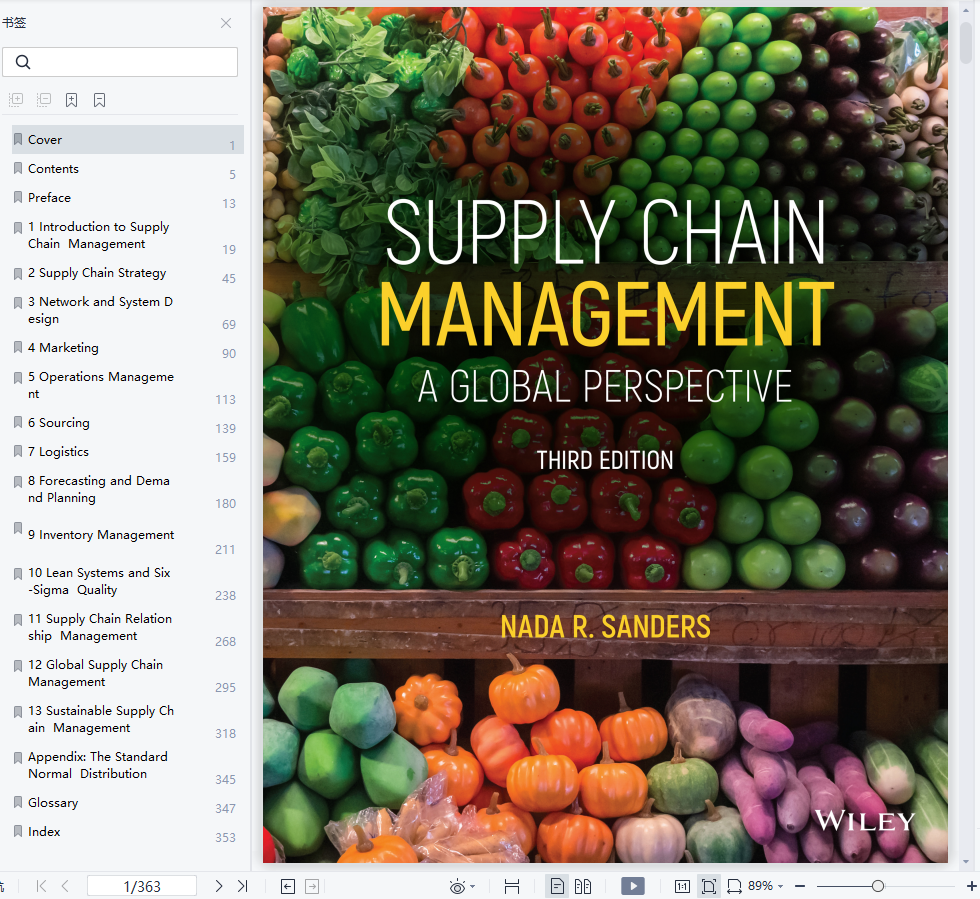Toggle fit page to window
The height and width of the screenshot is (899, 980).
click(x=709, y=886)
